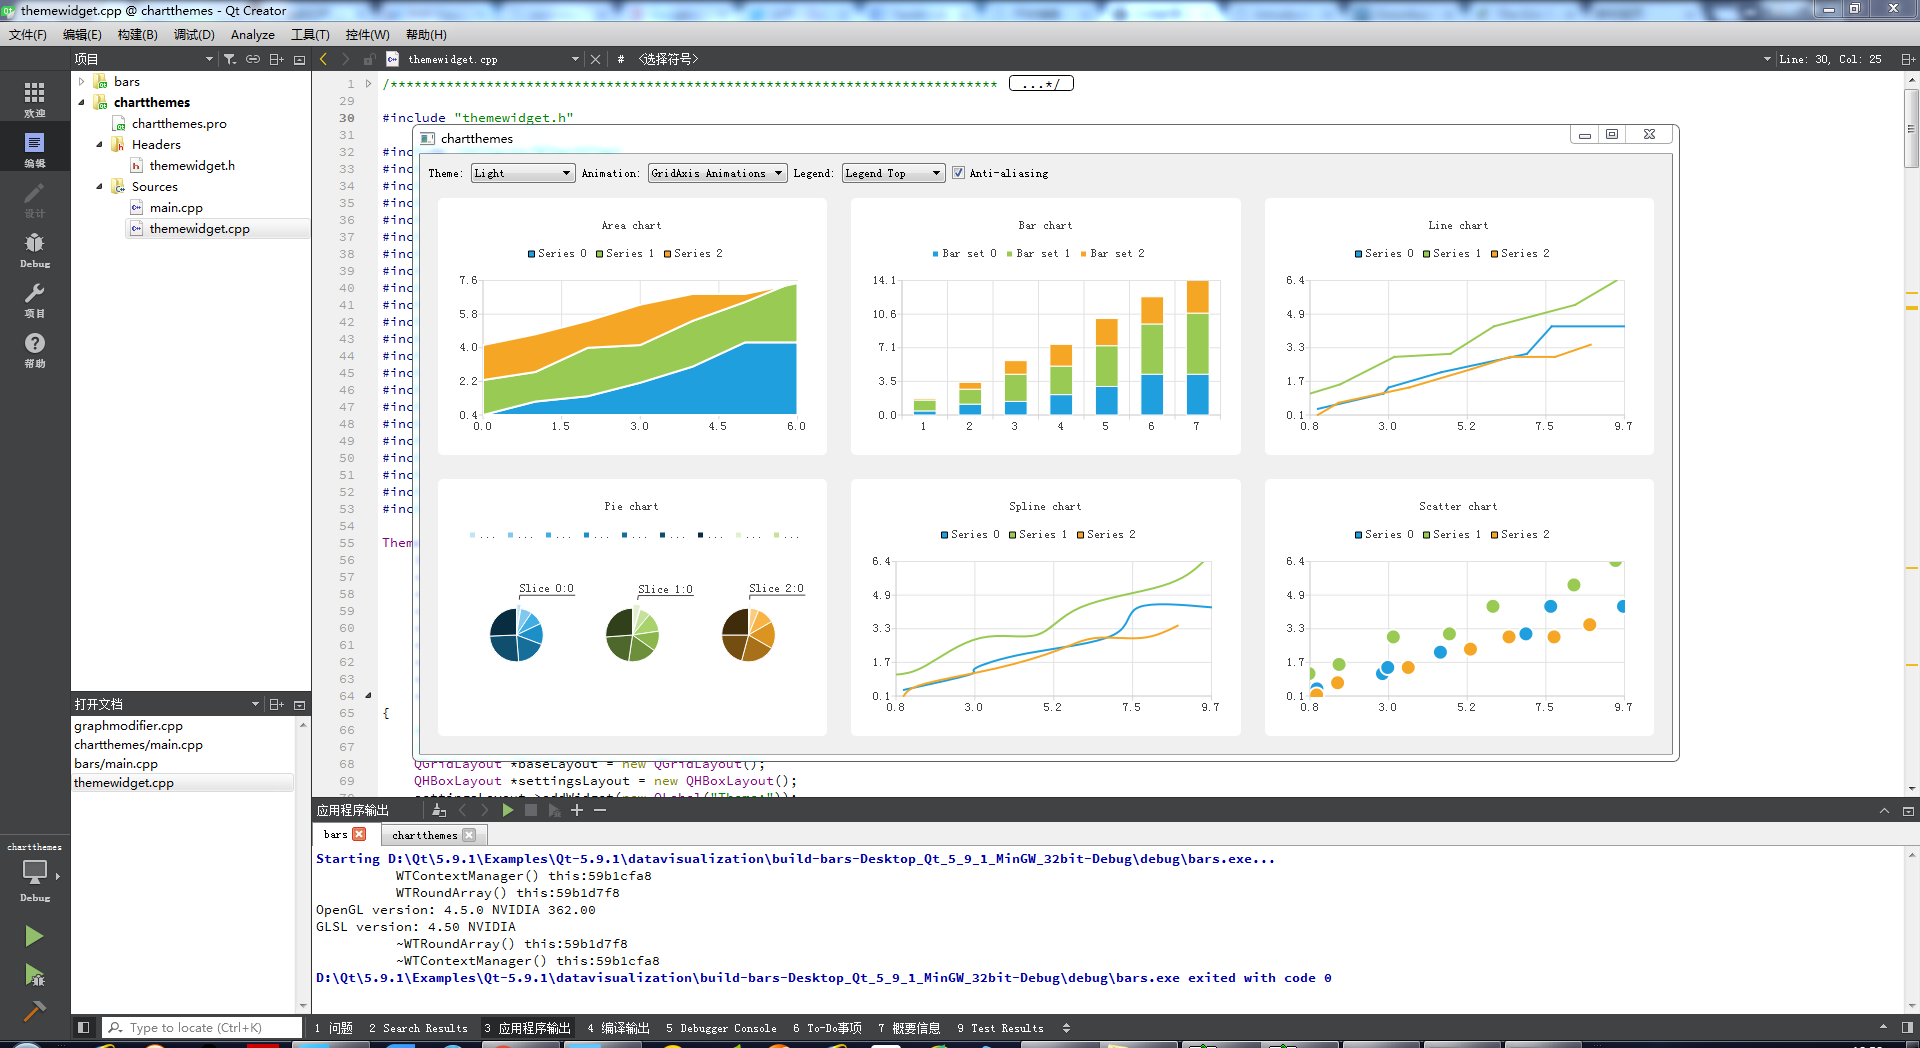This screenshot has width=1920, height=1048.
Task: Toggle left sidebar visibility button
Action: tap(84, 1027)
